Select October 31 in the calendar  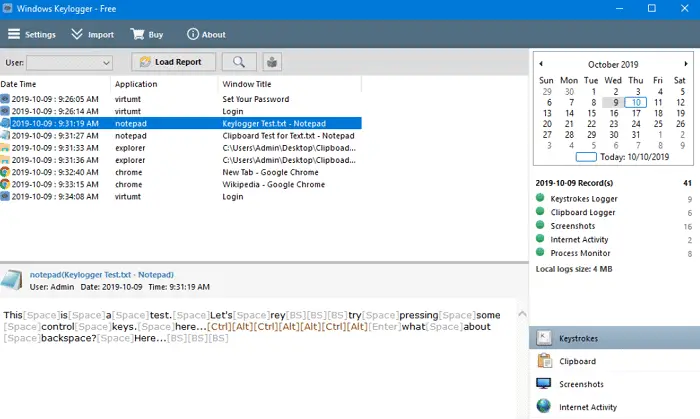636,135
